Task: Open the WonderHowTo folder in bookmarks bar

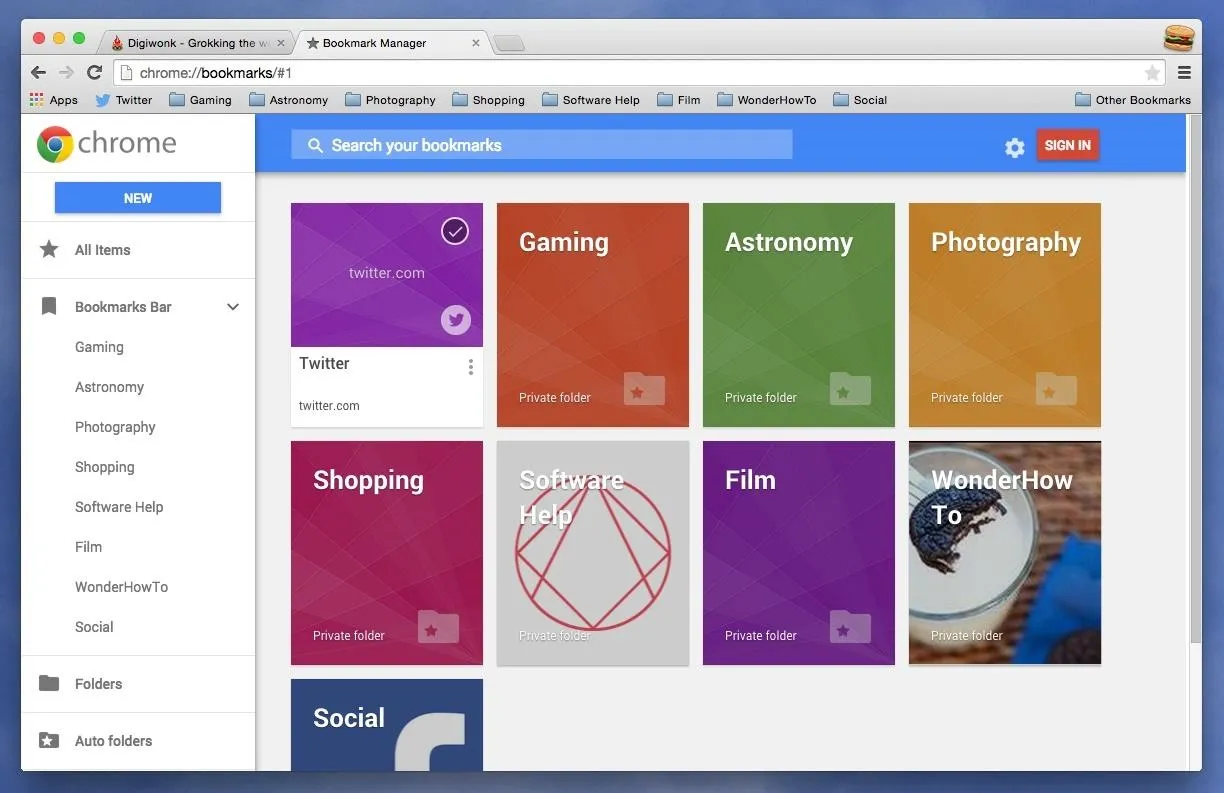Action: click(766, 100)
